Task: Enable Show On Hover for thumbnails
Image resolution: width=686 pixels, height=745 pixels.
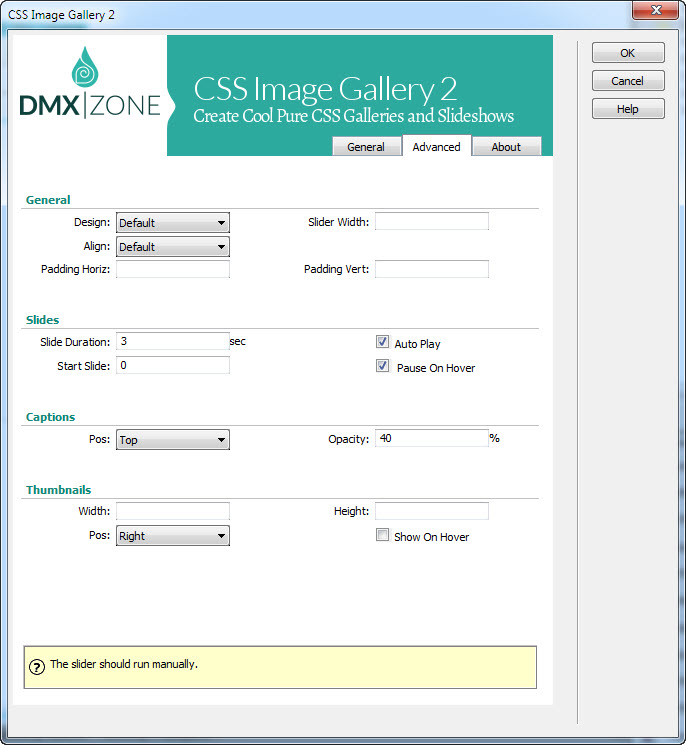Action: 382,535
